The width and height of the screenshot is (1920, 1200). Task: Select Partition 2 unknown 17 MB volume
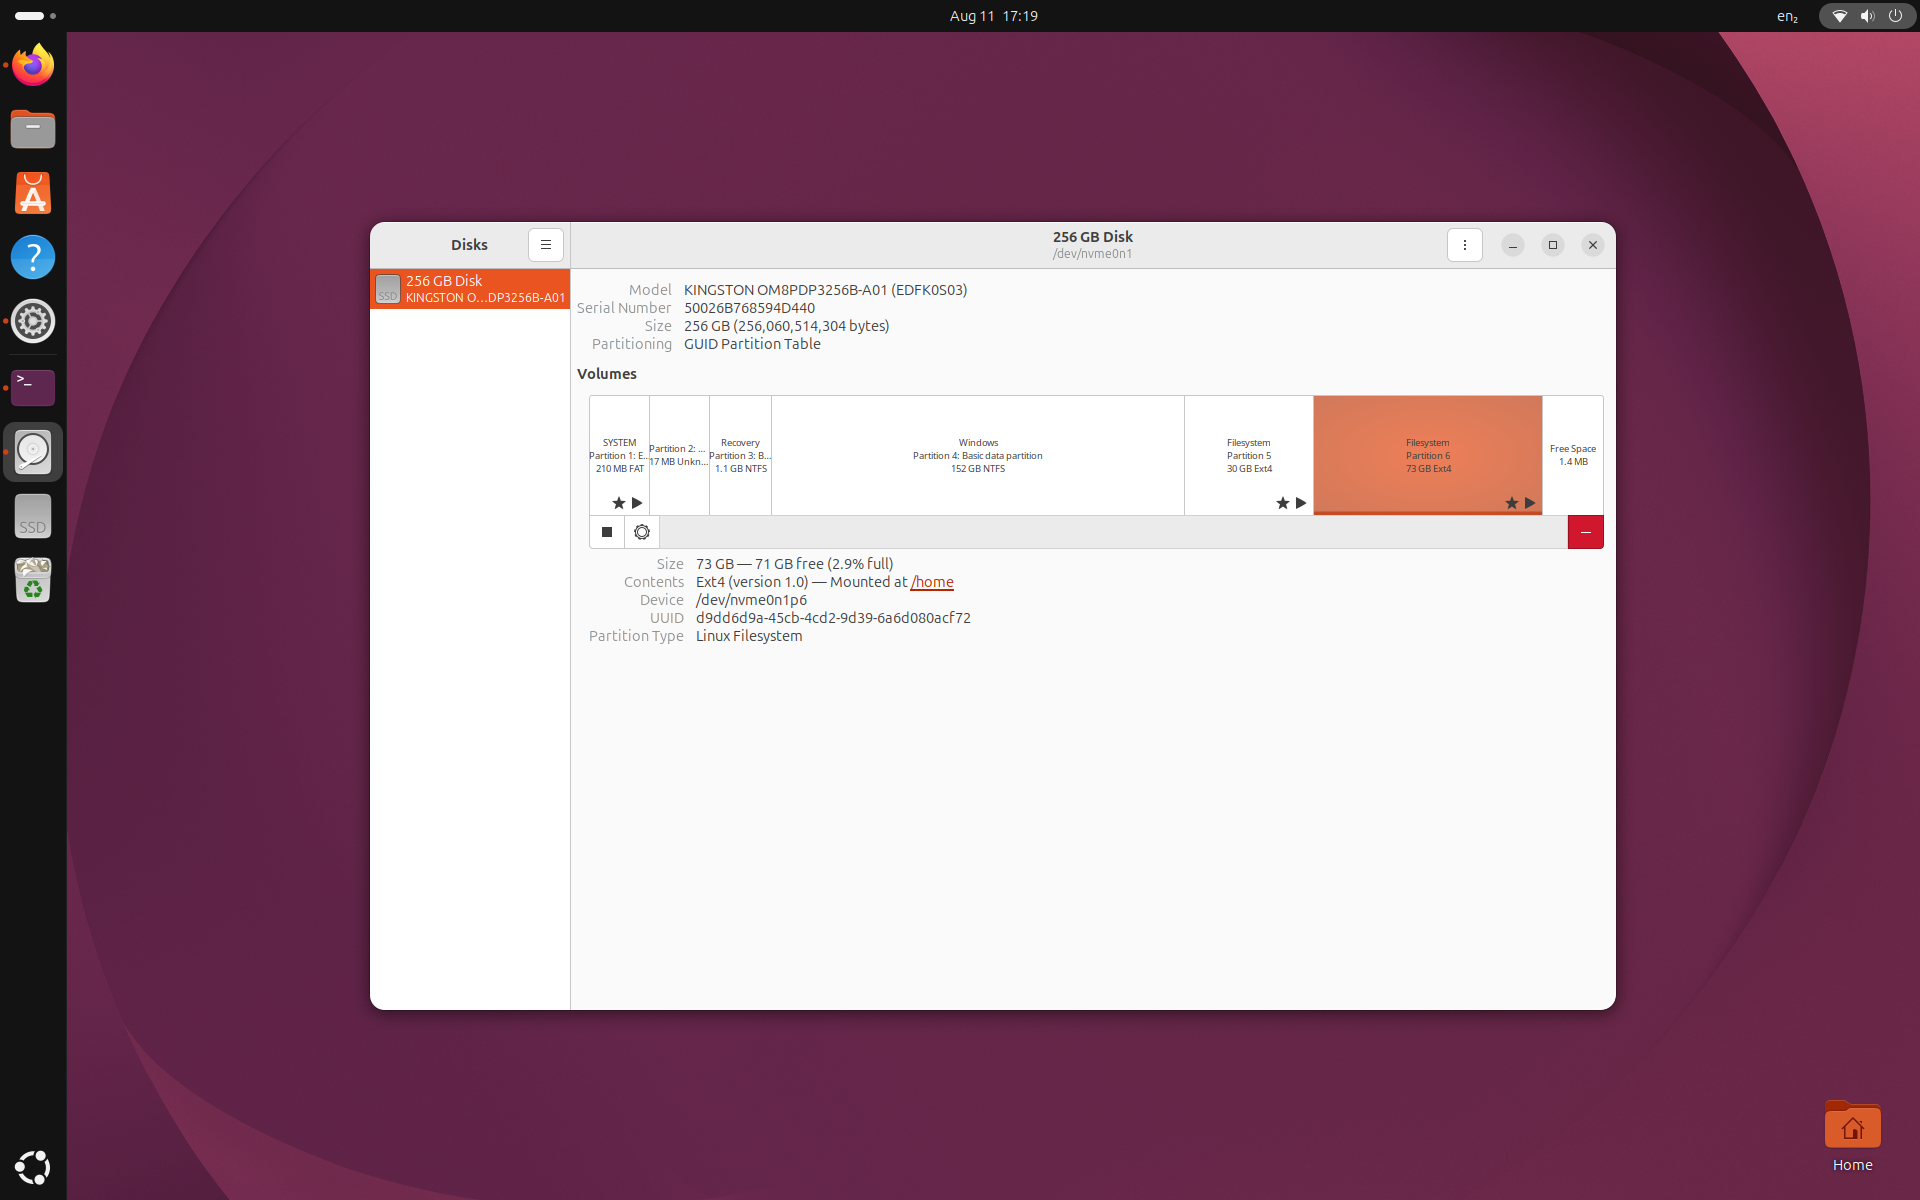click(679, 455)
